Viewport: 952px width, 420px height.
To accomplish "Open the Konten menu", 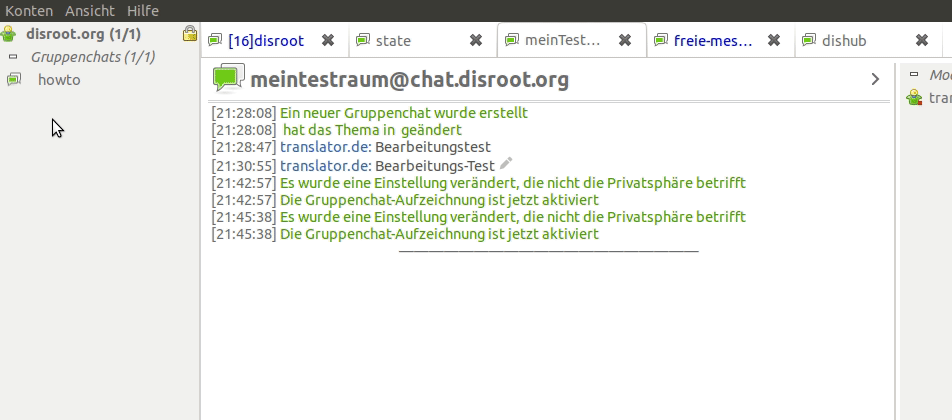I will pyautogui.click(x=29, y=10).
